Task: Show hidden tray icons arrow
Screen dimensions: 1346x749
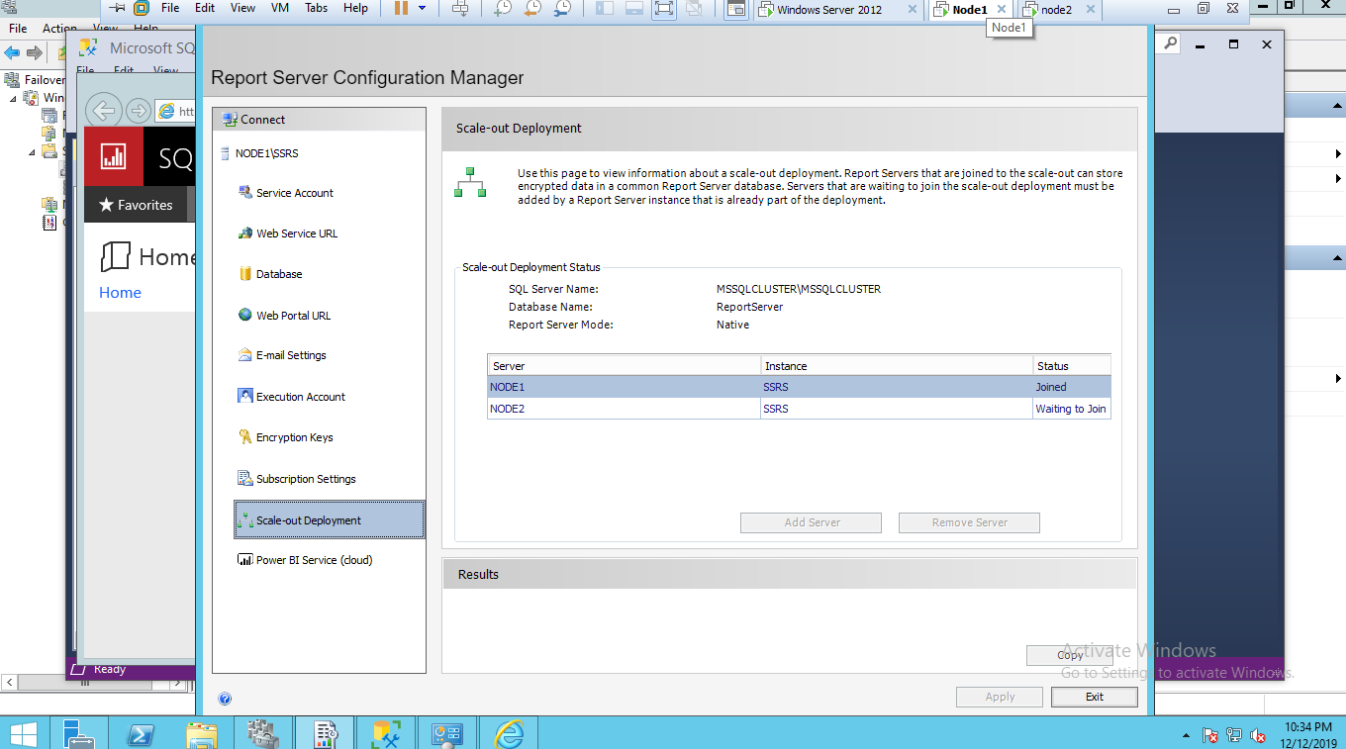Action: pos(1186,736)
